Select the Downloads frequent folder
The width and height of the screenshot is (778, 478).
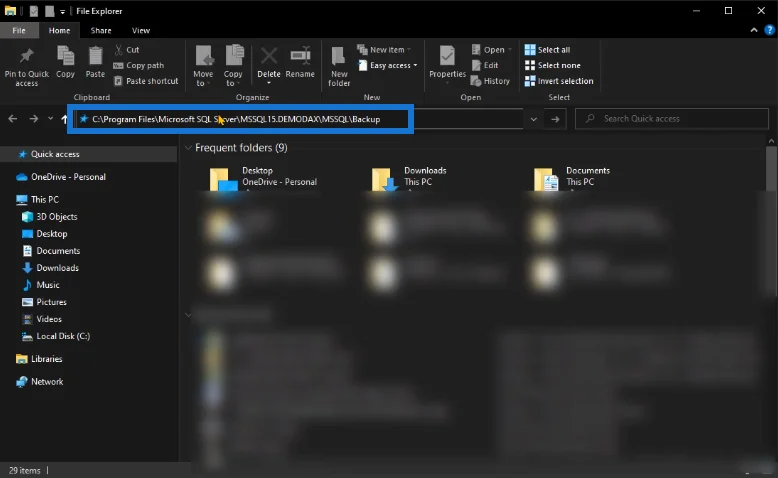(409, 179)
